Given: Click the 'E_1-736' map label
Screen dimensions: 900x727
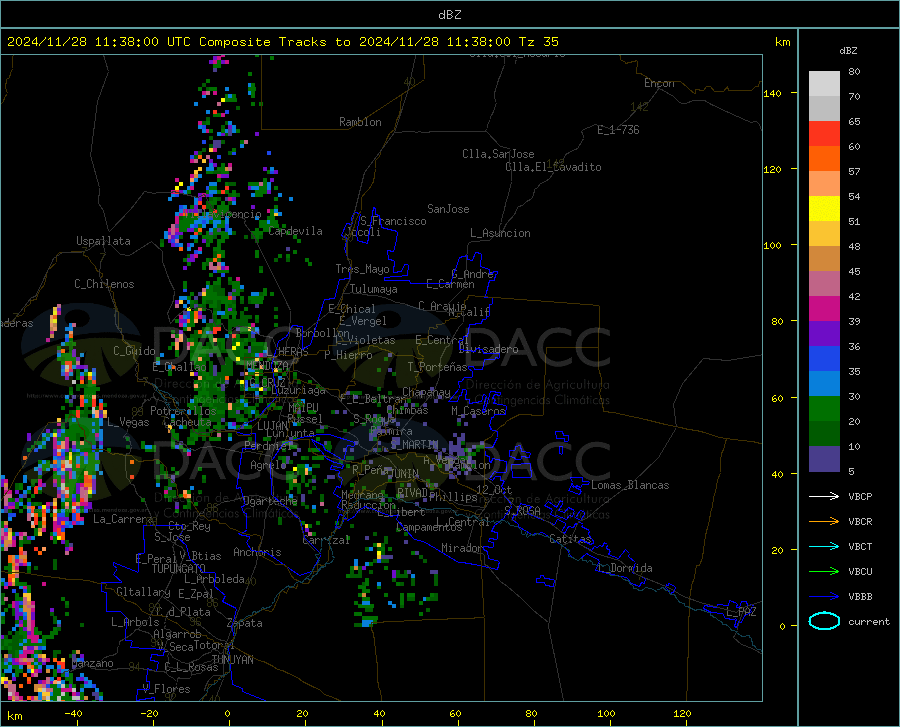Looking at the screenshot, I should [618, 130].
